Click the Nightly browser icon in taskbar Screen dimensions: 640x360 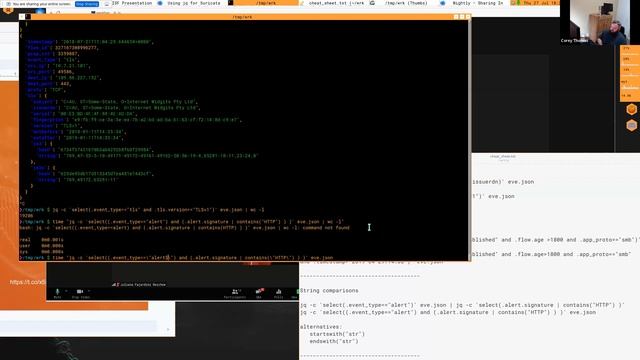pos(443,3)
